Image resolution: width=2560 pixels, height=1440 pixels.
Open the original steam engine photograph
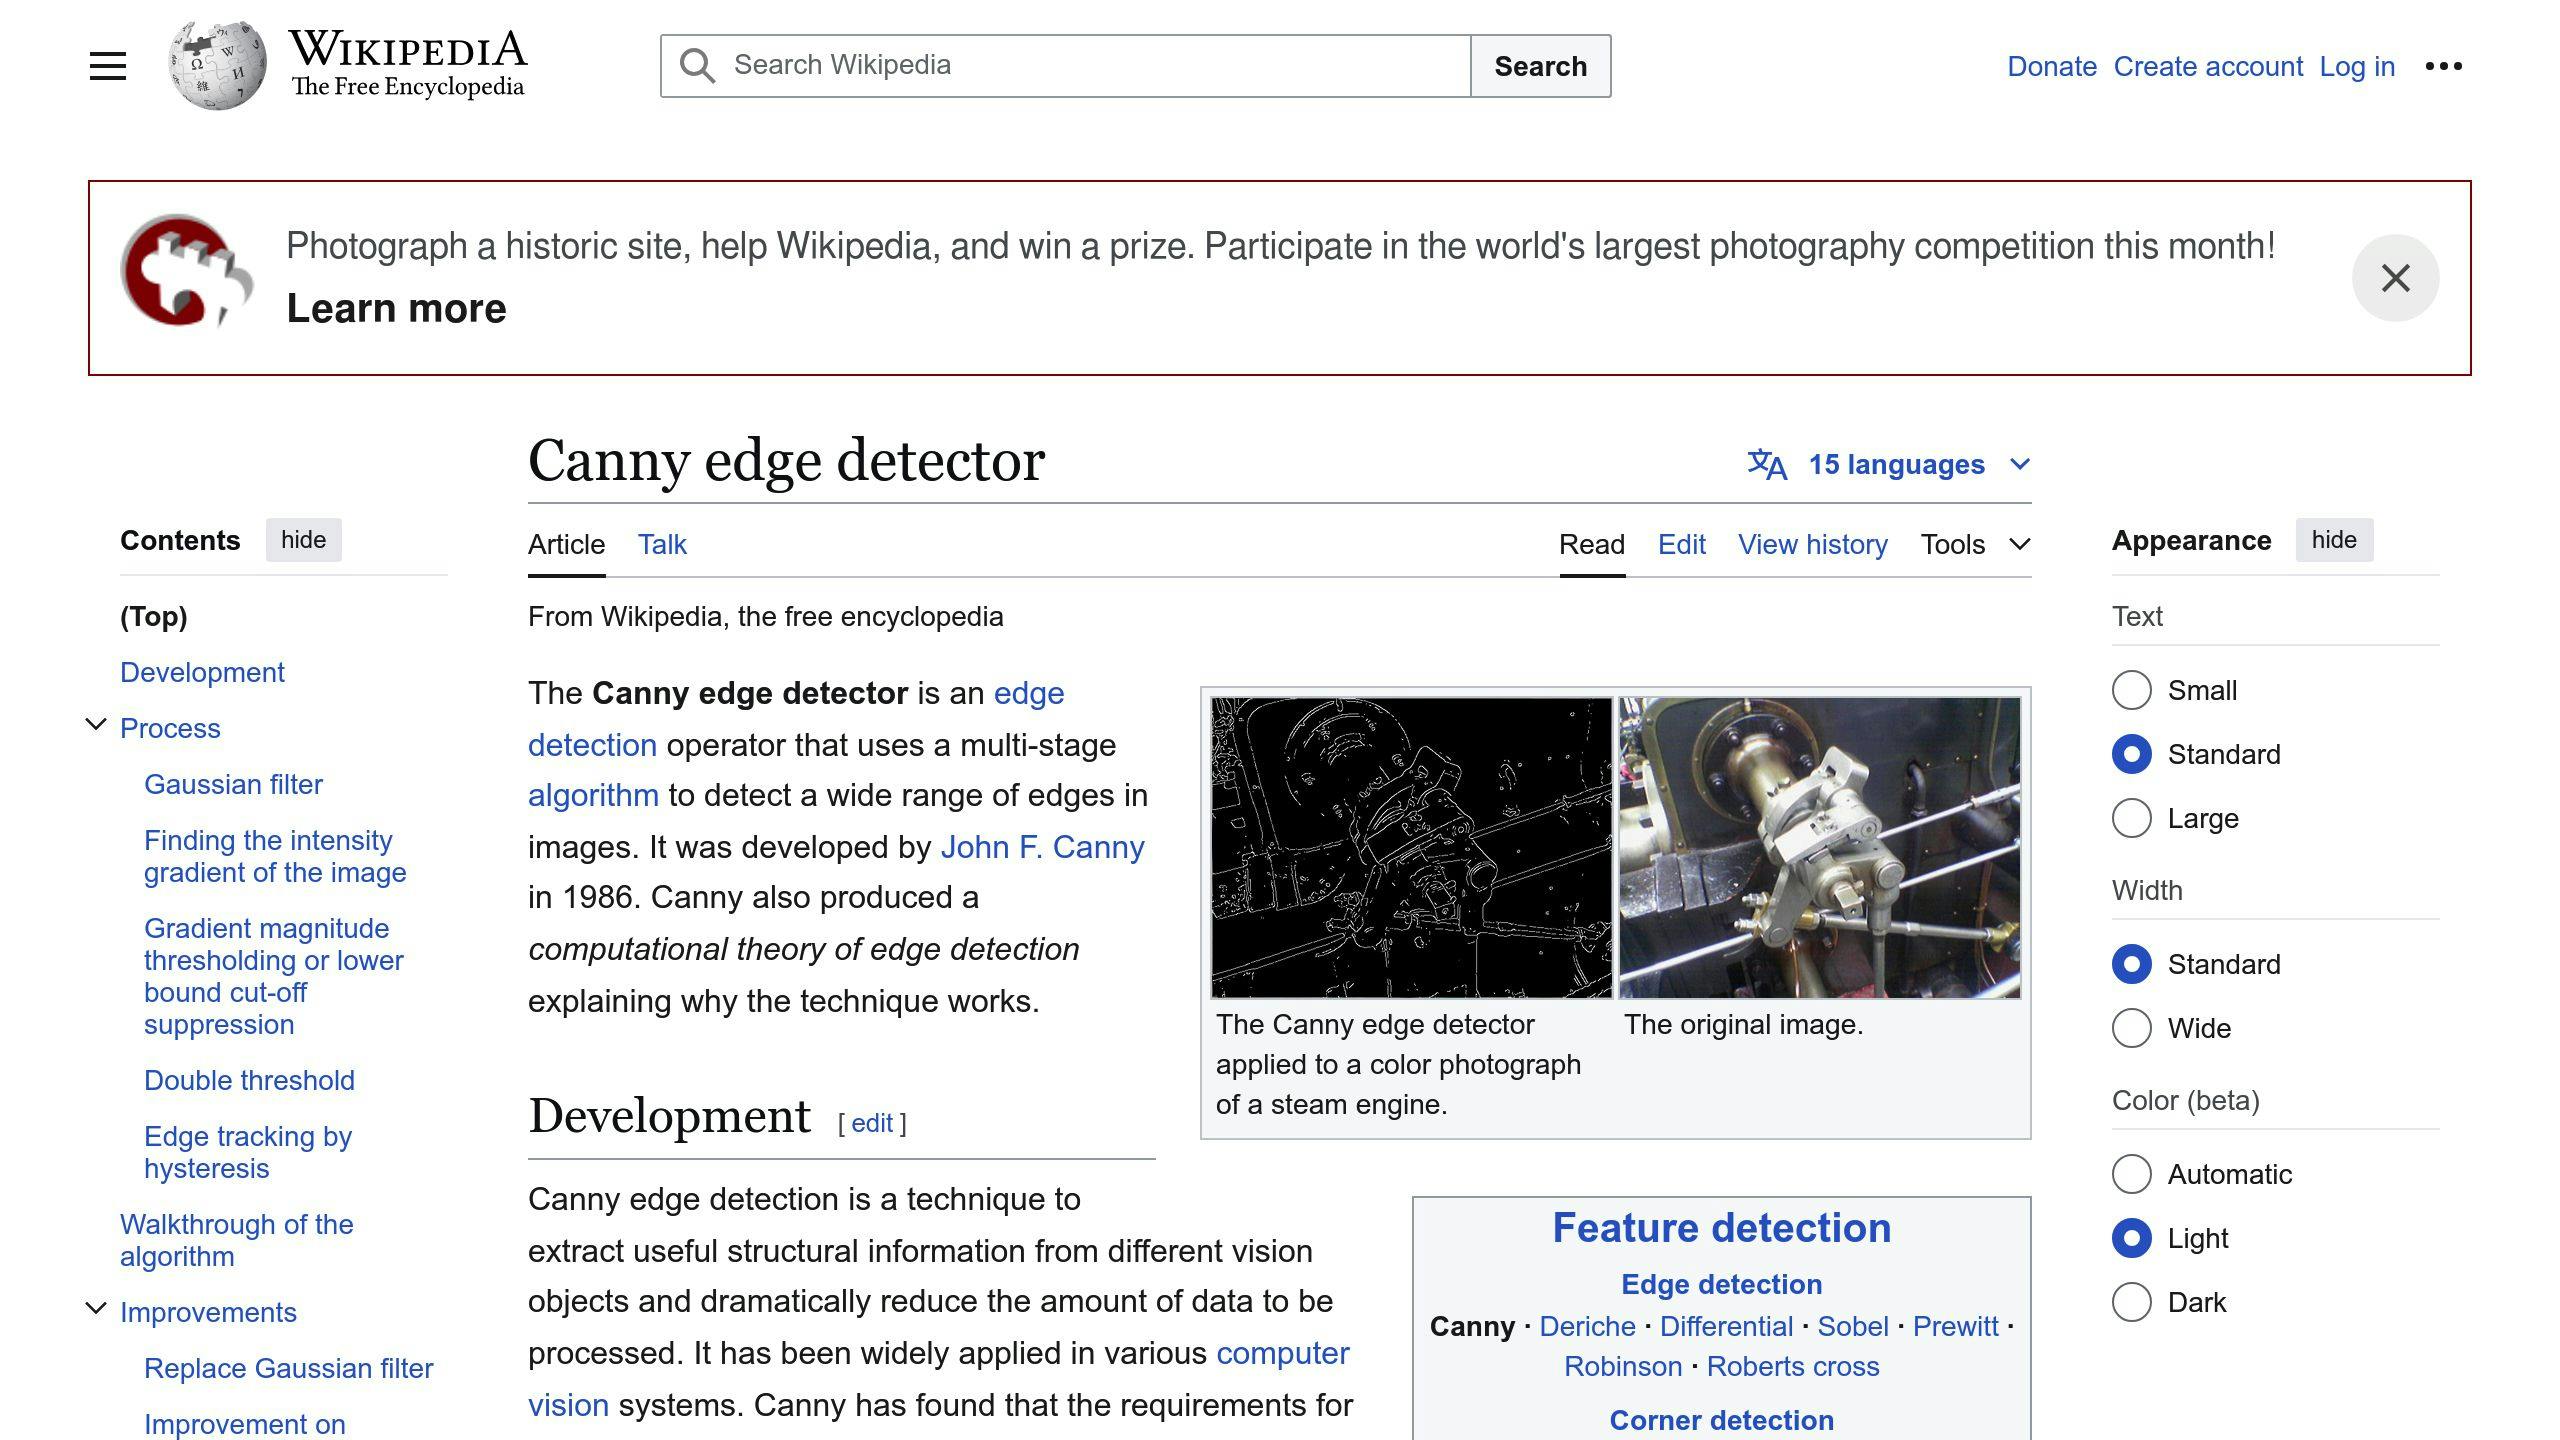click(x=1820, y=848)
